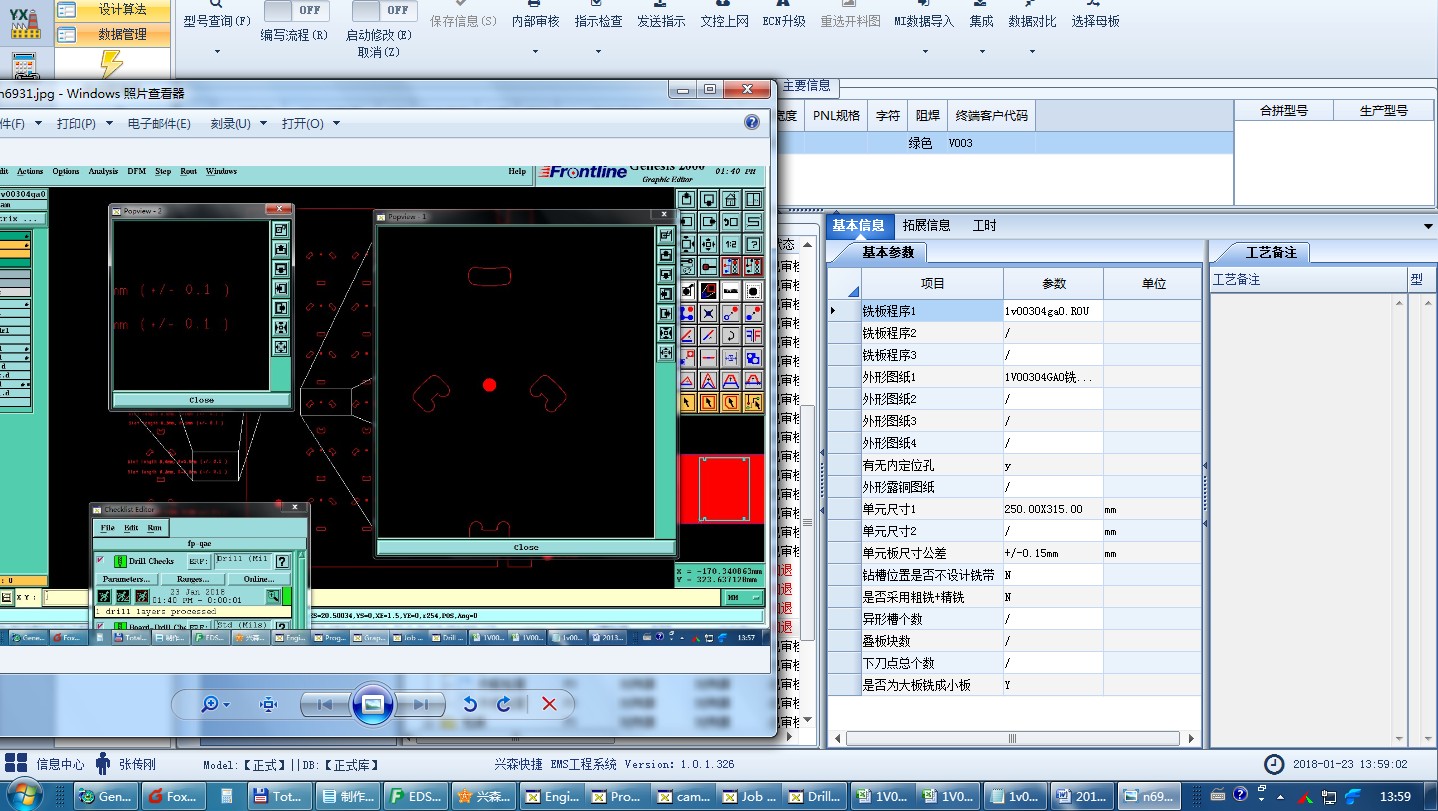Select the 主要信息 tab
The width and height of the screenshot is (1438, 811).
coord(806,86)
